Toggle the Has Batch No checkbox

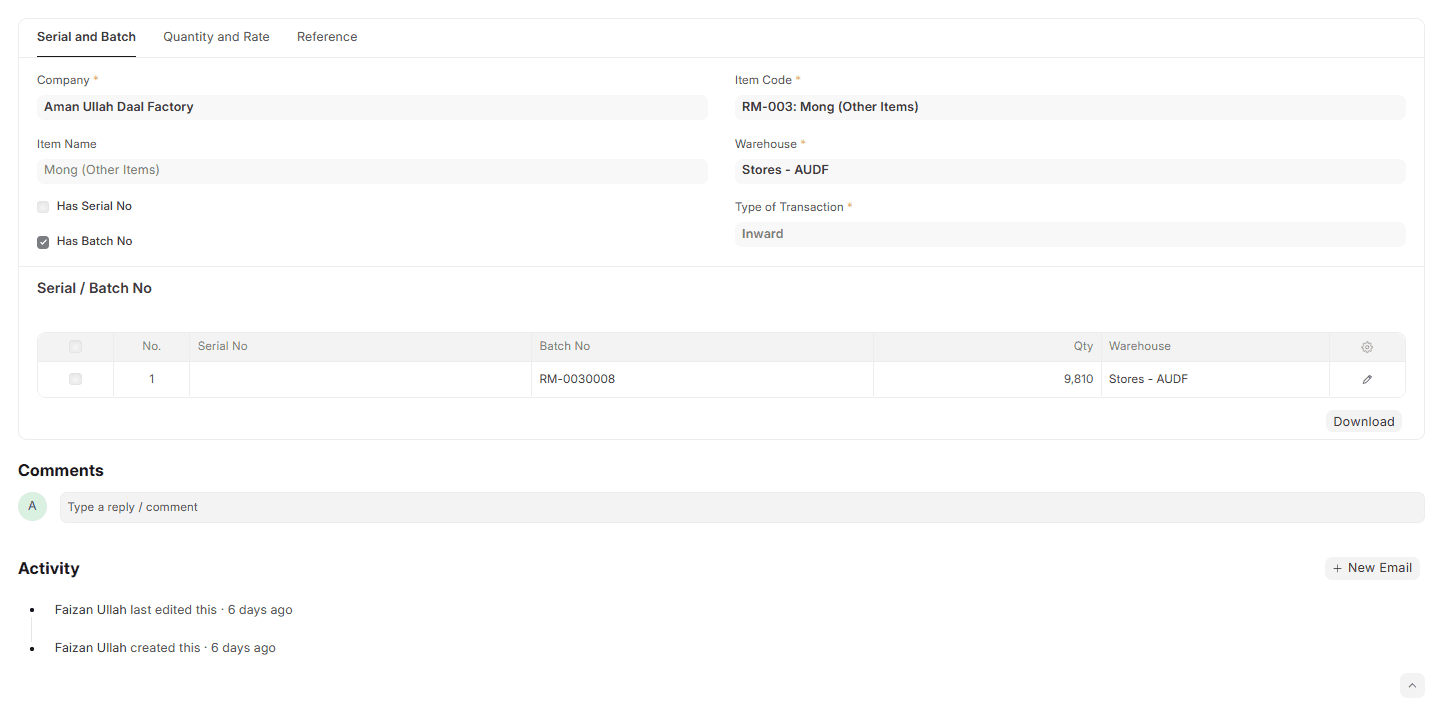(x=43, y=242)
